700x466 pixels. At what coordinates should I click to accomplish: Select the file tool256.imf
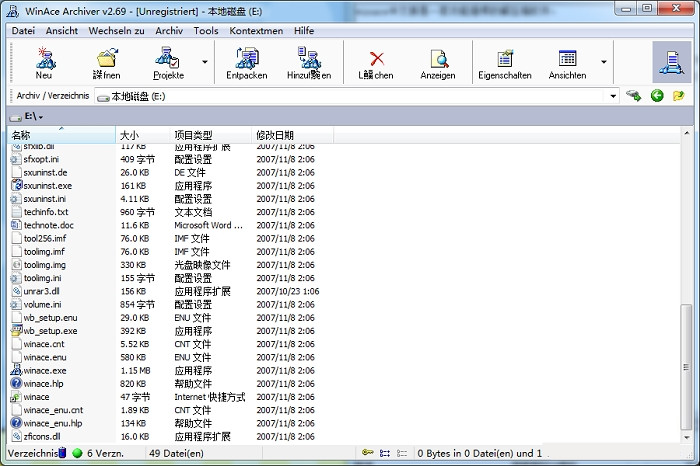point(45,238)
